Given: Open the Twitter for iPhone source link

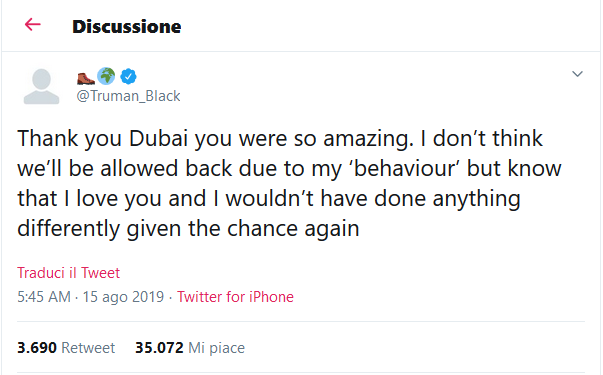Looking at the screenshot, I should tap(235, 297).
